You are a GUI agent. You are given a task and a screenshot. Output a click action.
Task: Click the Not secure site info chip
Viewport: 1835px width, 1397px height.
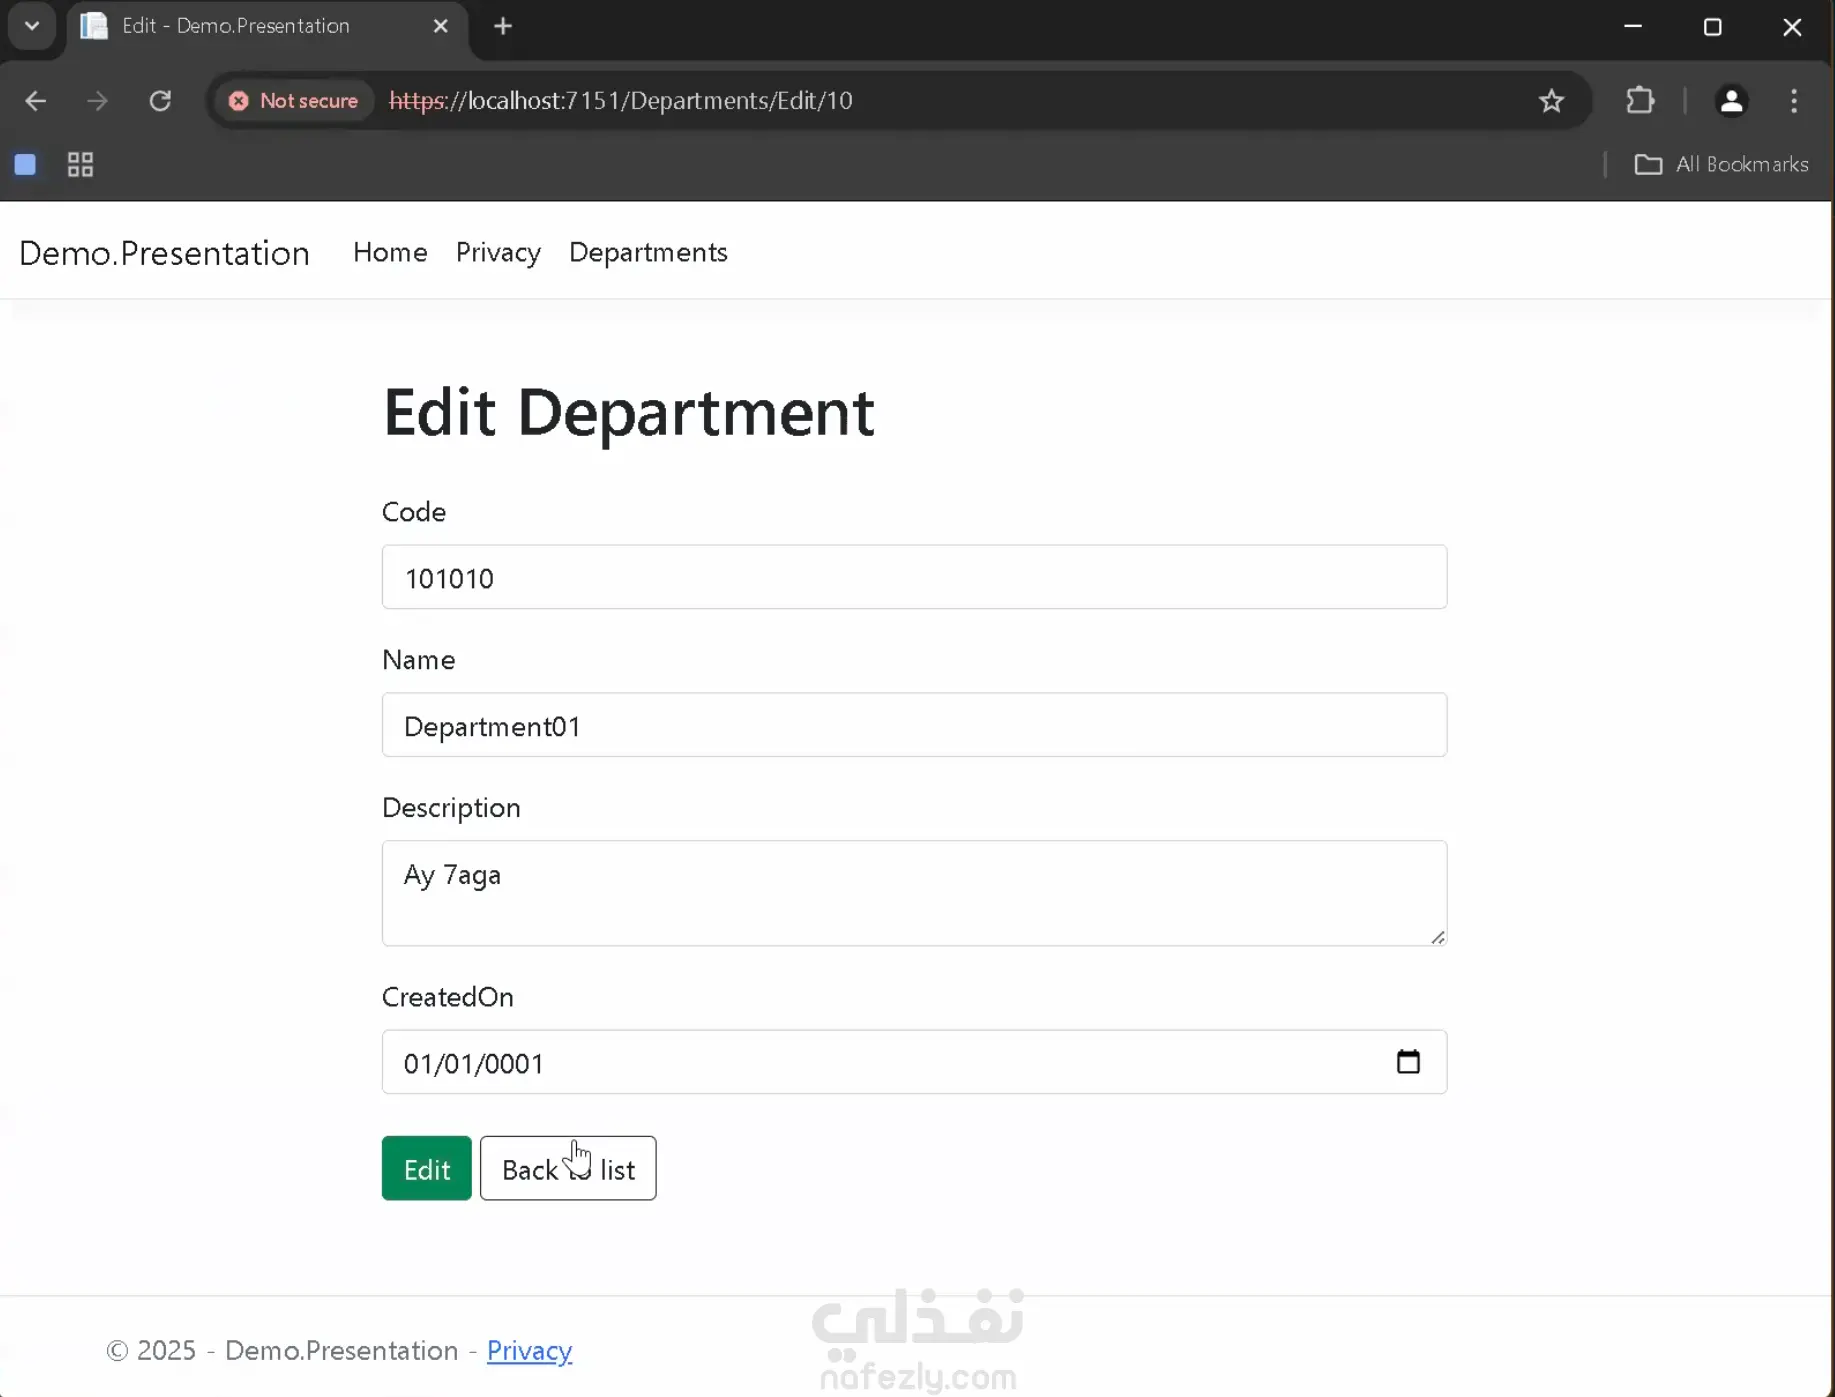[x=294, y=101]
